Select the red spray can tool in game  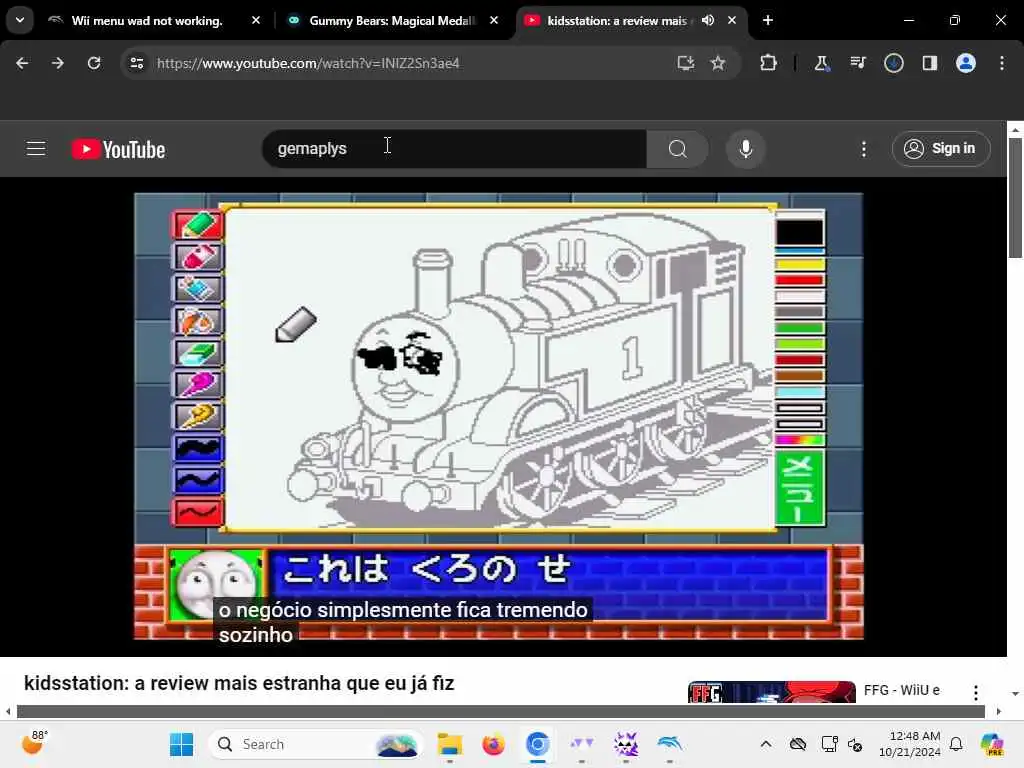click(198, 257)
